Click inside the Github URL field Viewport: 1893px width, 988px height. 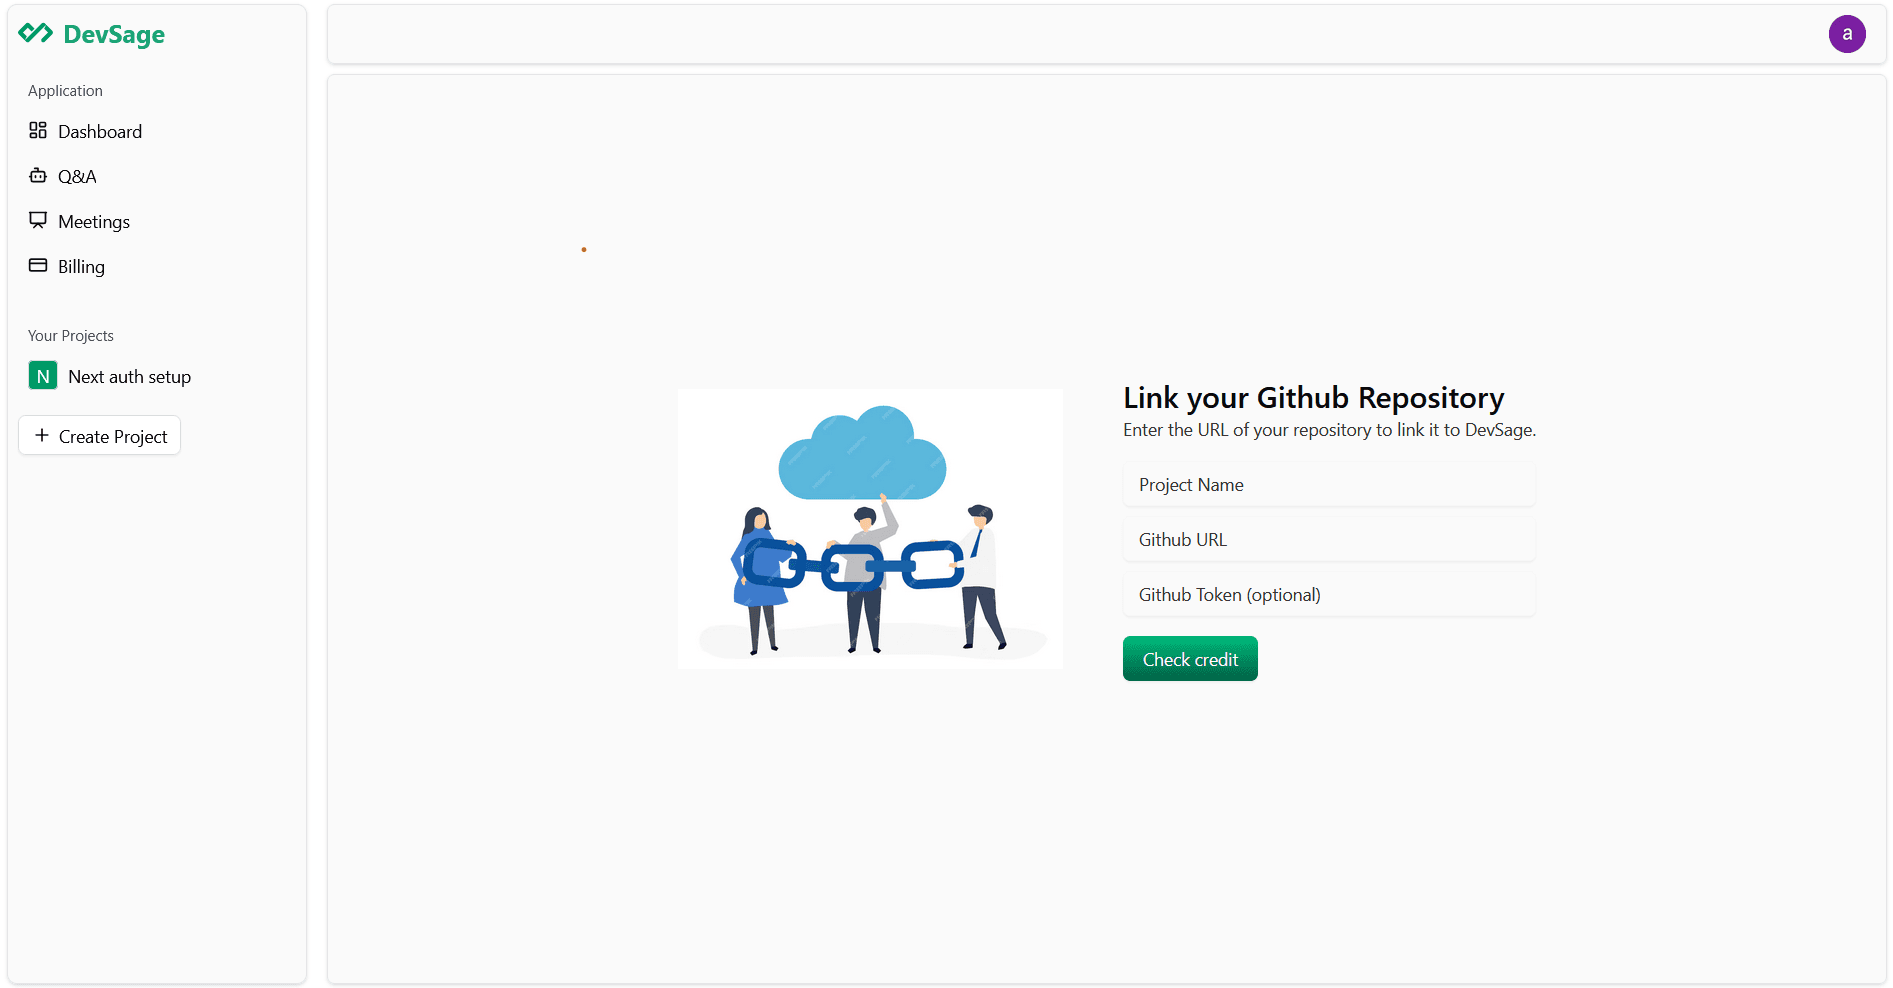(1328, 539)
